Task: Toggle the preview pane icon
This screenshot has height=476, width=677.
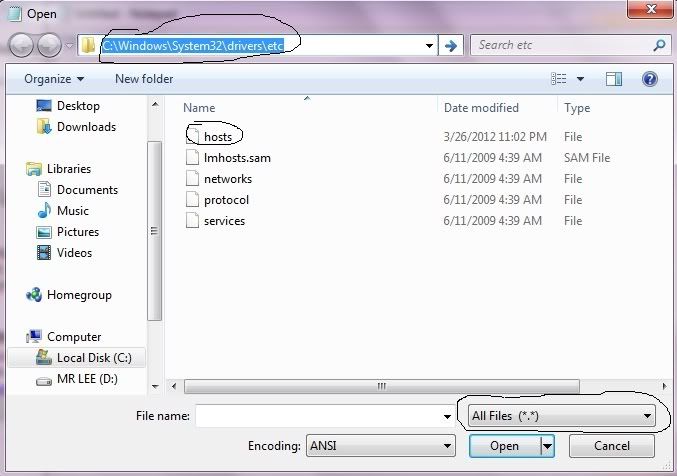Action: (x=614, y=78)
